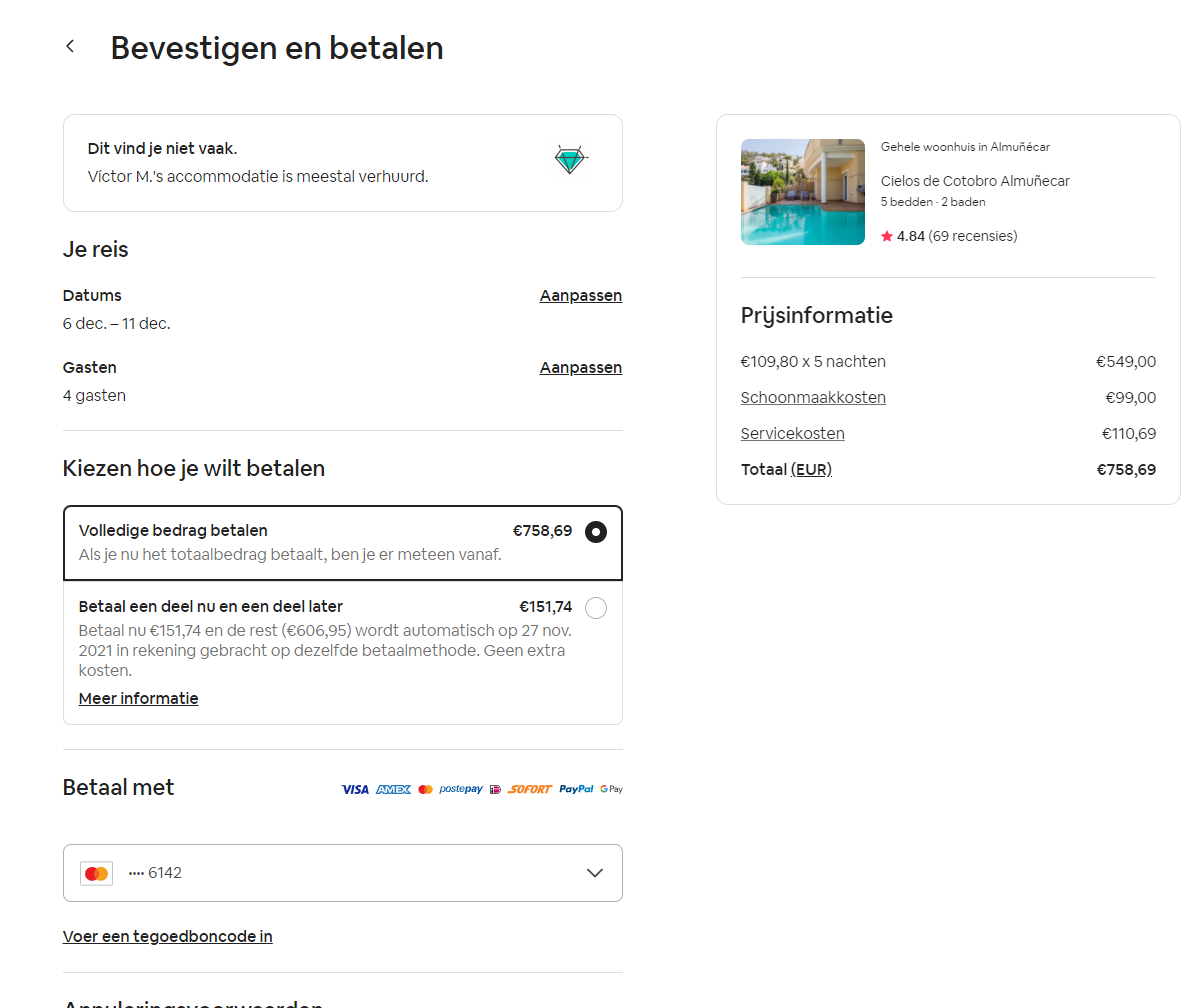Select 'Volledige bedrag betalen' radio button
The height and width of the screenshot is (1008, 1197).
(595, 532)
